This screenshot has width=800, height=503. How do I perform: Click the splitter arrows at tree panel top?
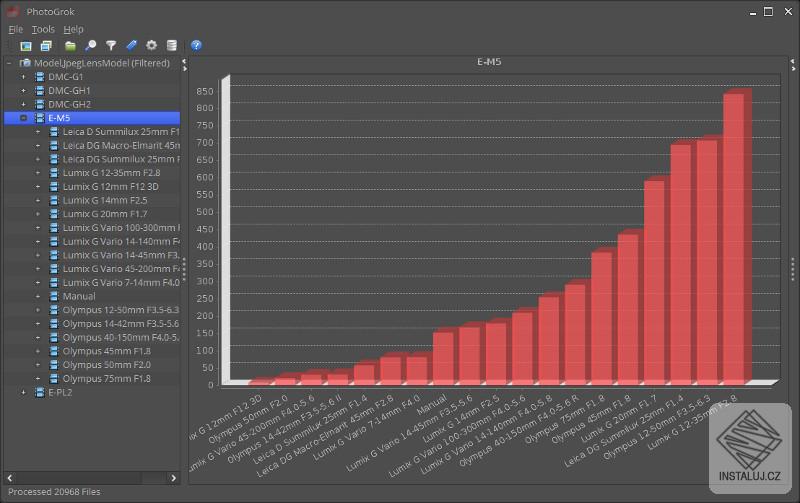click(184, 65)
